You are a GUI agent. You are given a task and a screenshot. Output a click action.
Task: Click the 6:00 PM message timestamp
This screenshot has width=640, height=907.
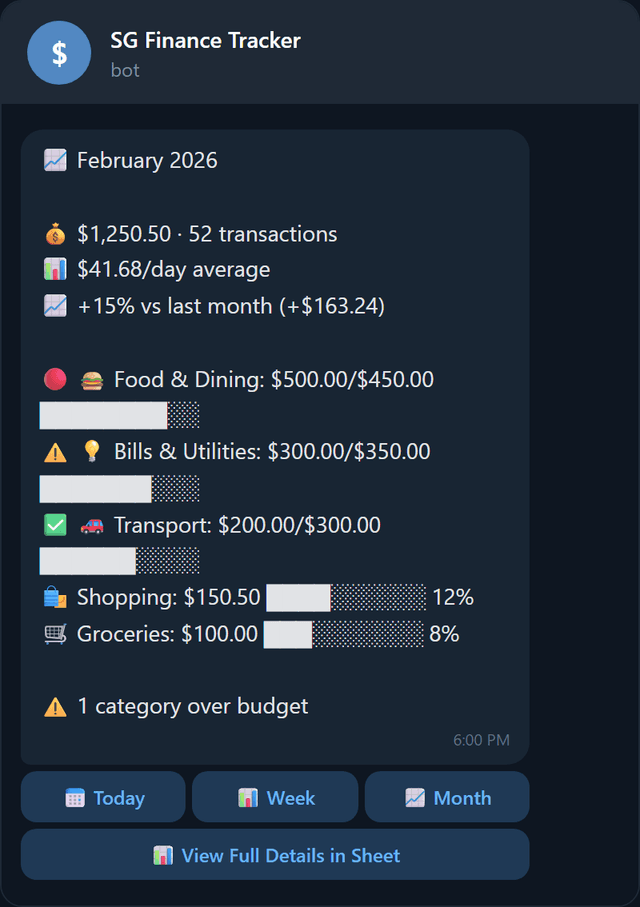pos(481,740)
